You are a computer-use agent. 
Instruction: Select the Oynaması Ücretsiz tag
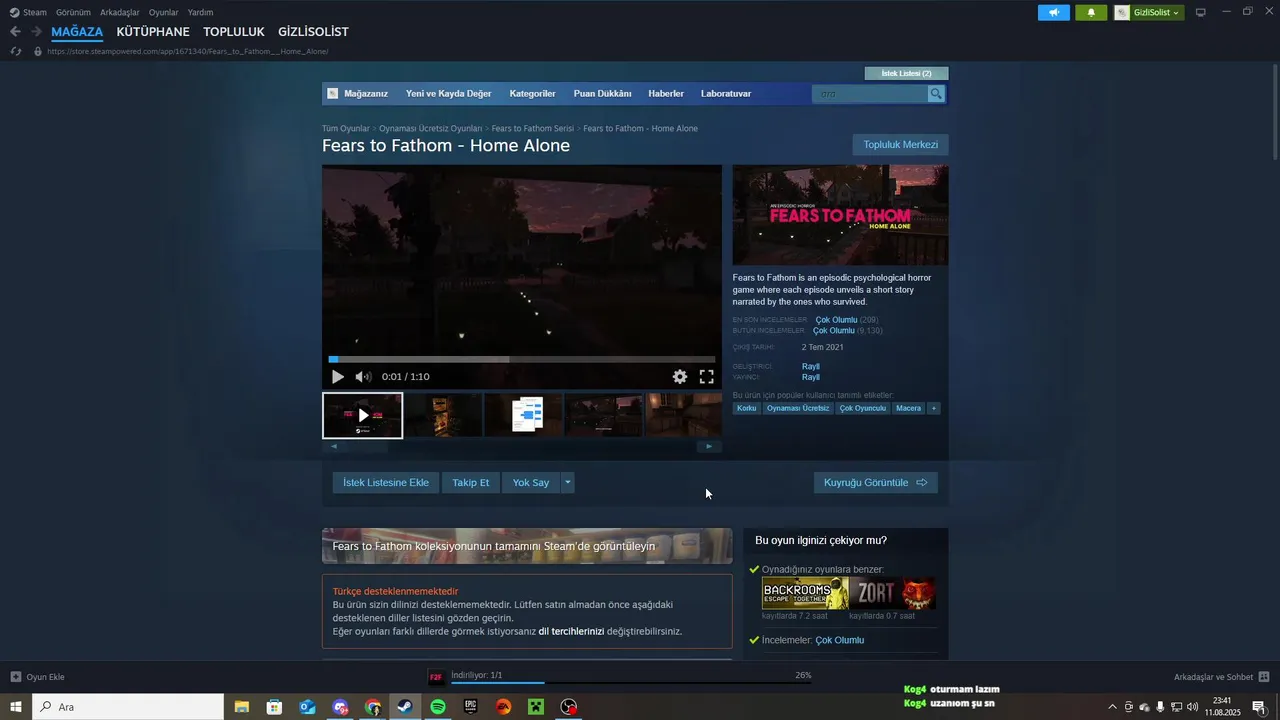tap(798, 408)
